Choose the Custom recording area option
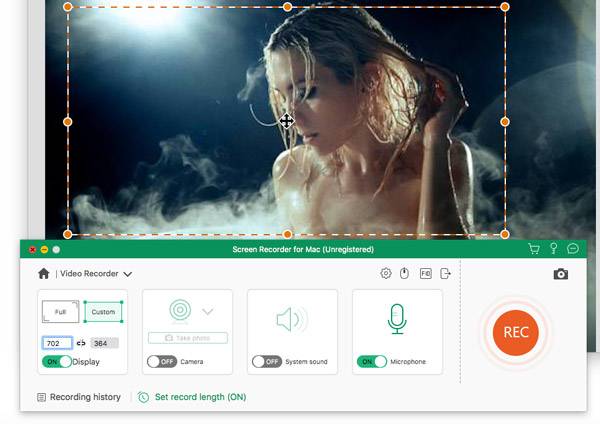 point(103,312)
